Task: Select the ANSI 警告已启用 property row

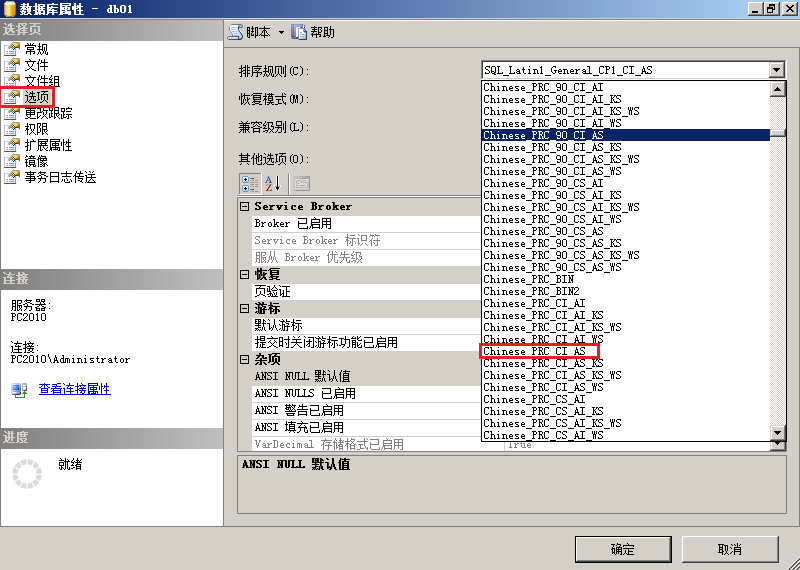Action: (366, 410)
